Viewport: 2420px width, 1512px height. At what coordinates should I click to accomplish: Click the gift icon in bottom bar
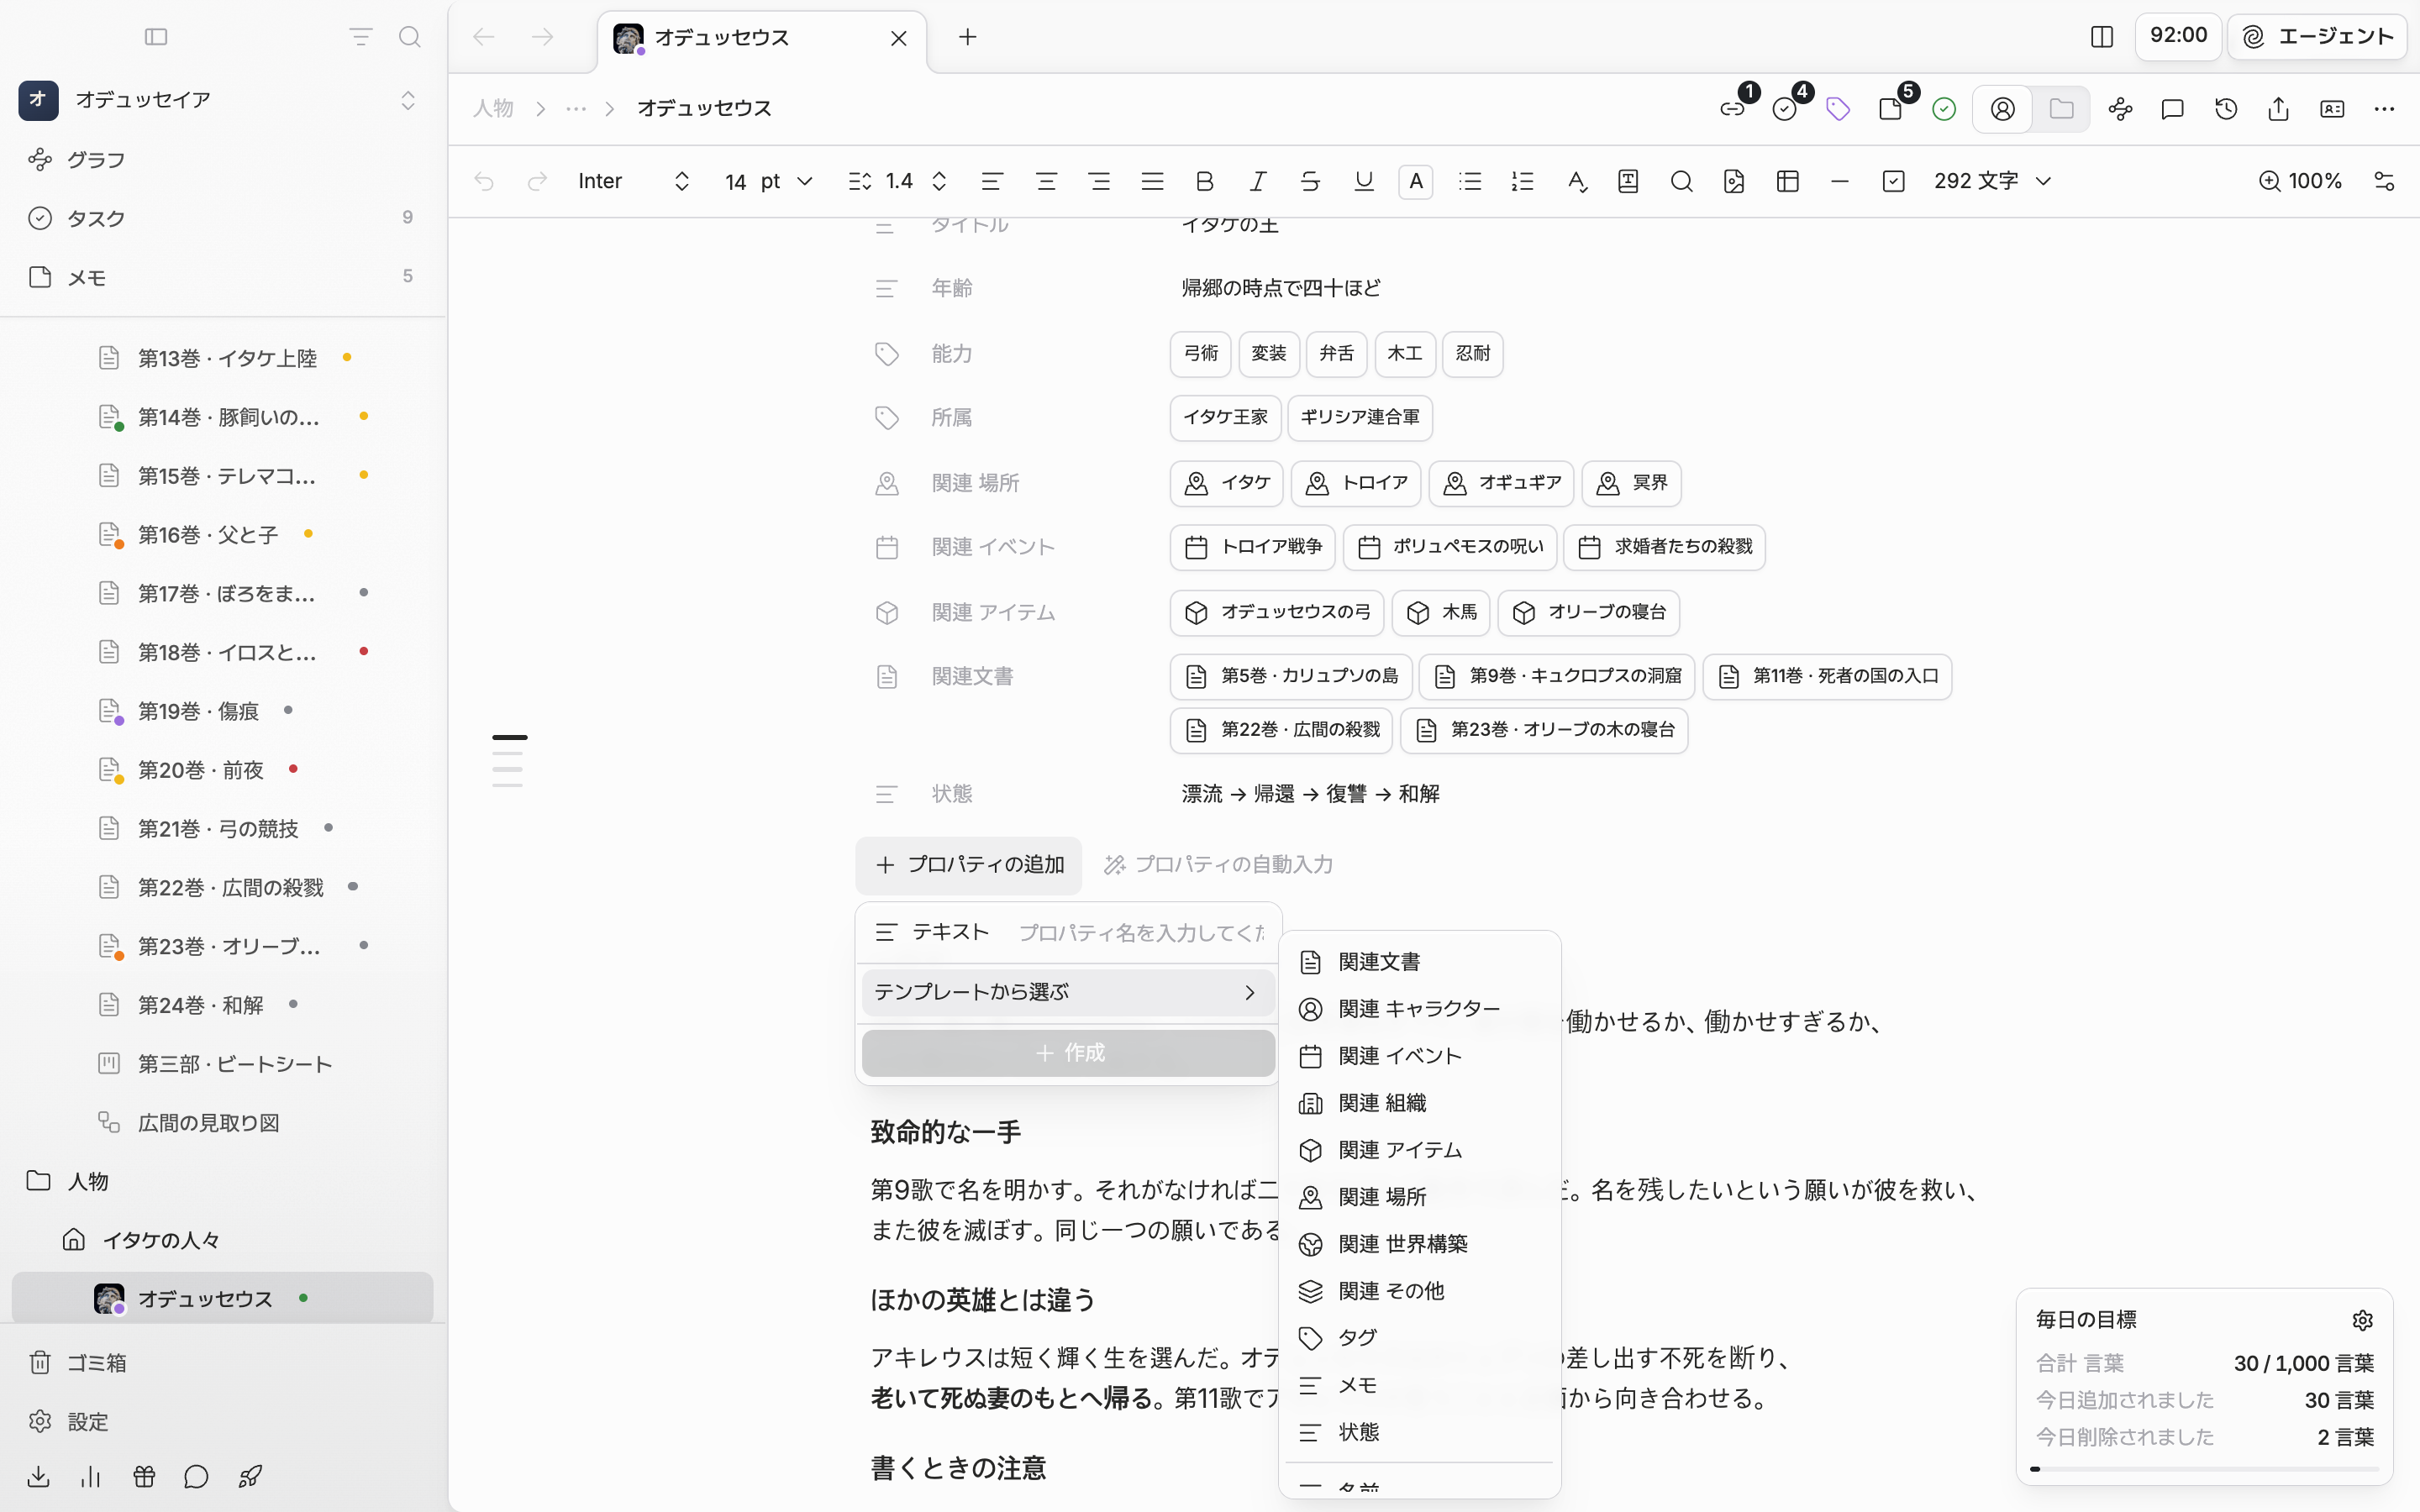144,1476
